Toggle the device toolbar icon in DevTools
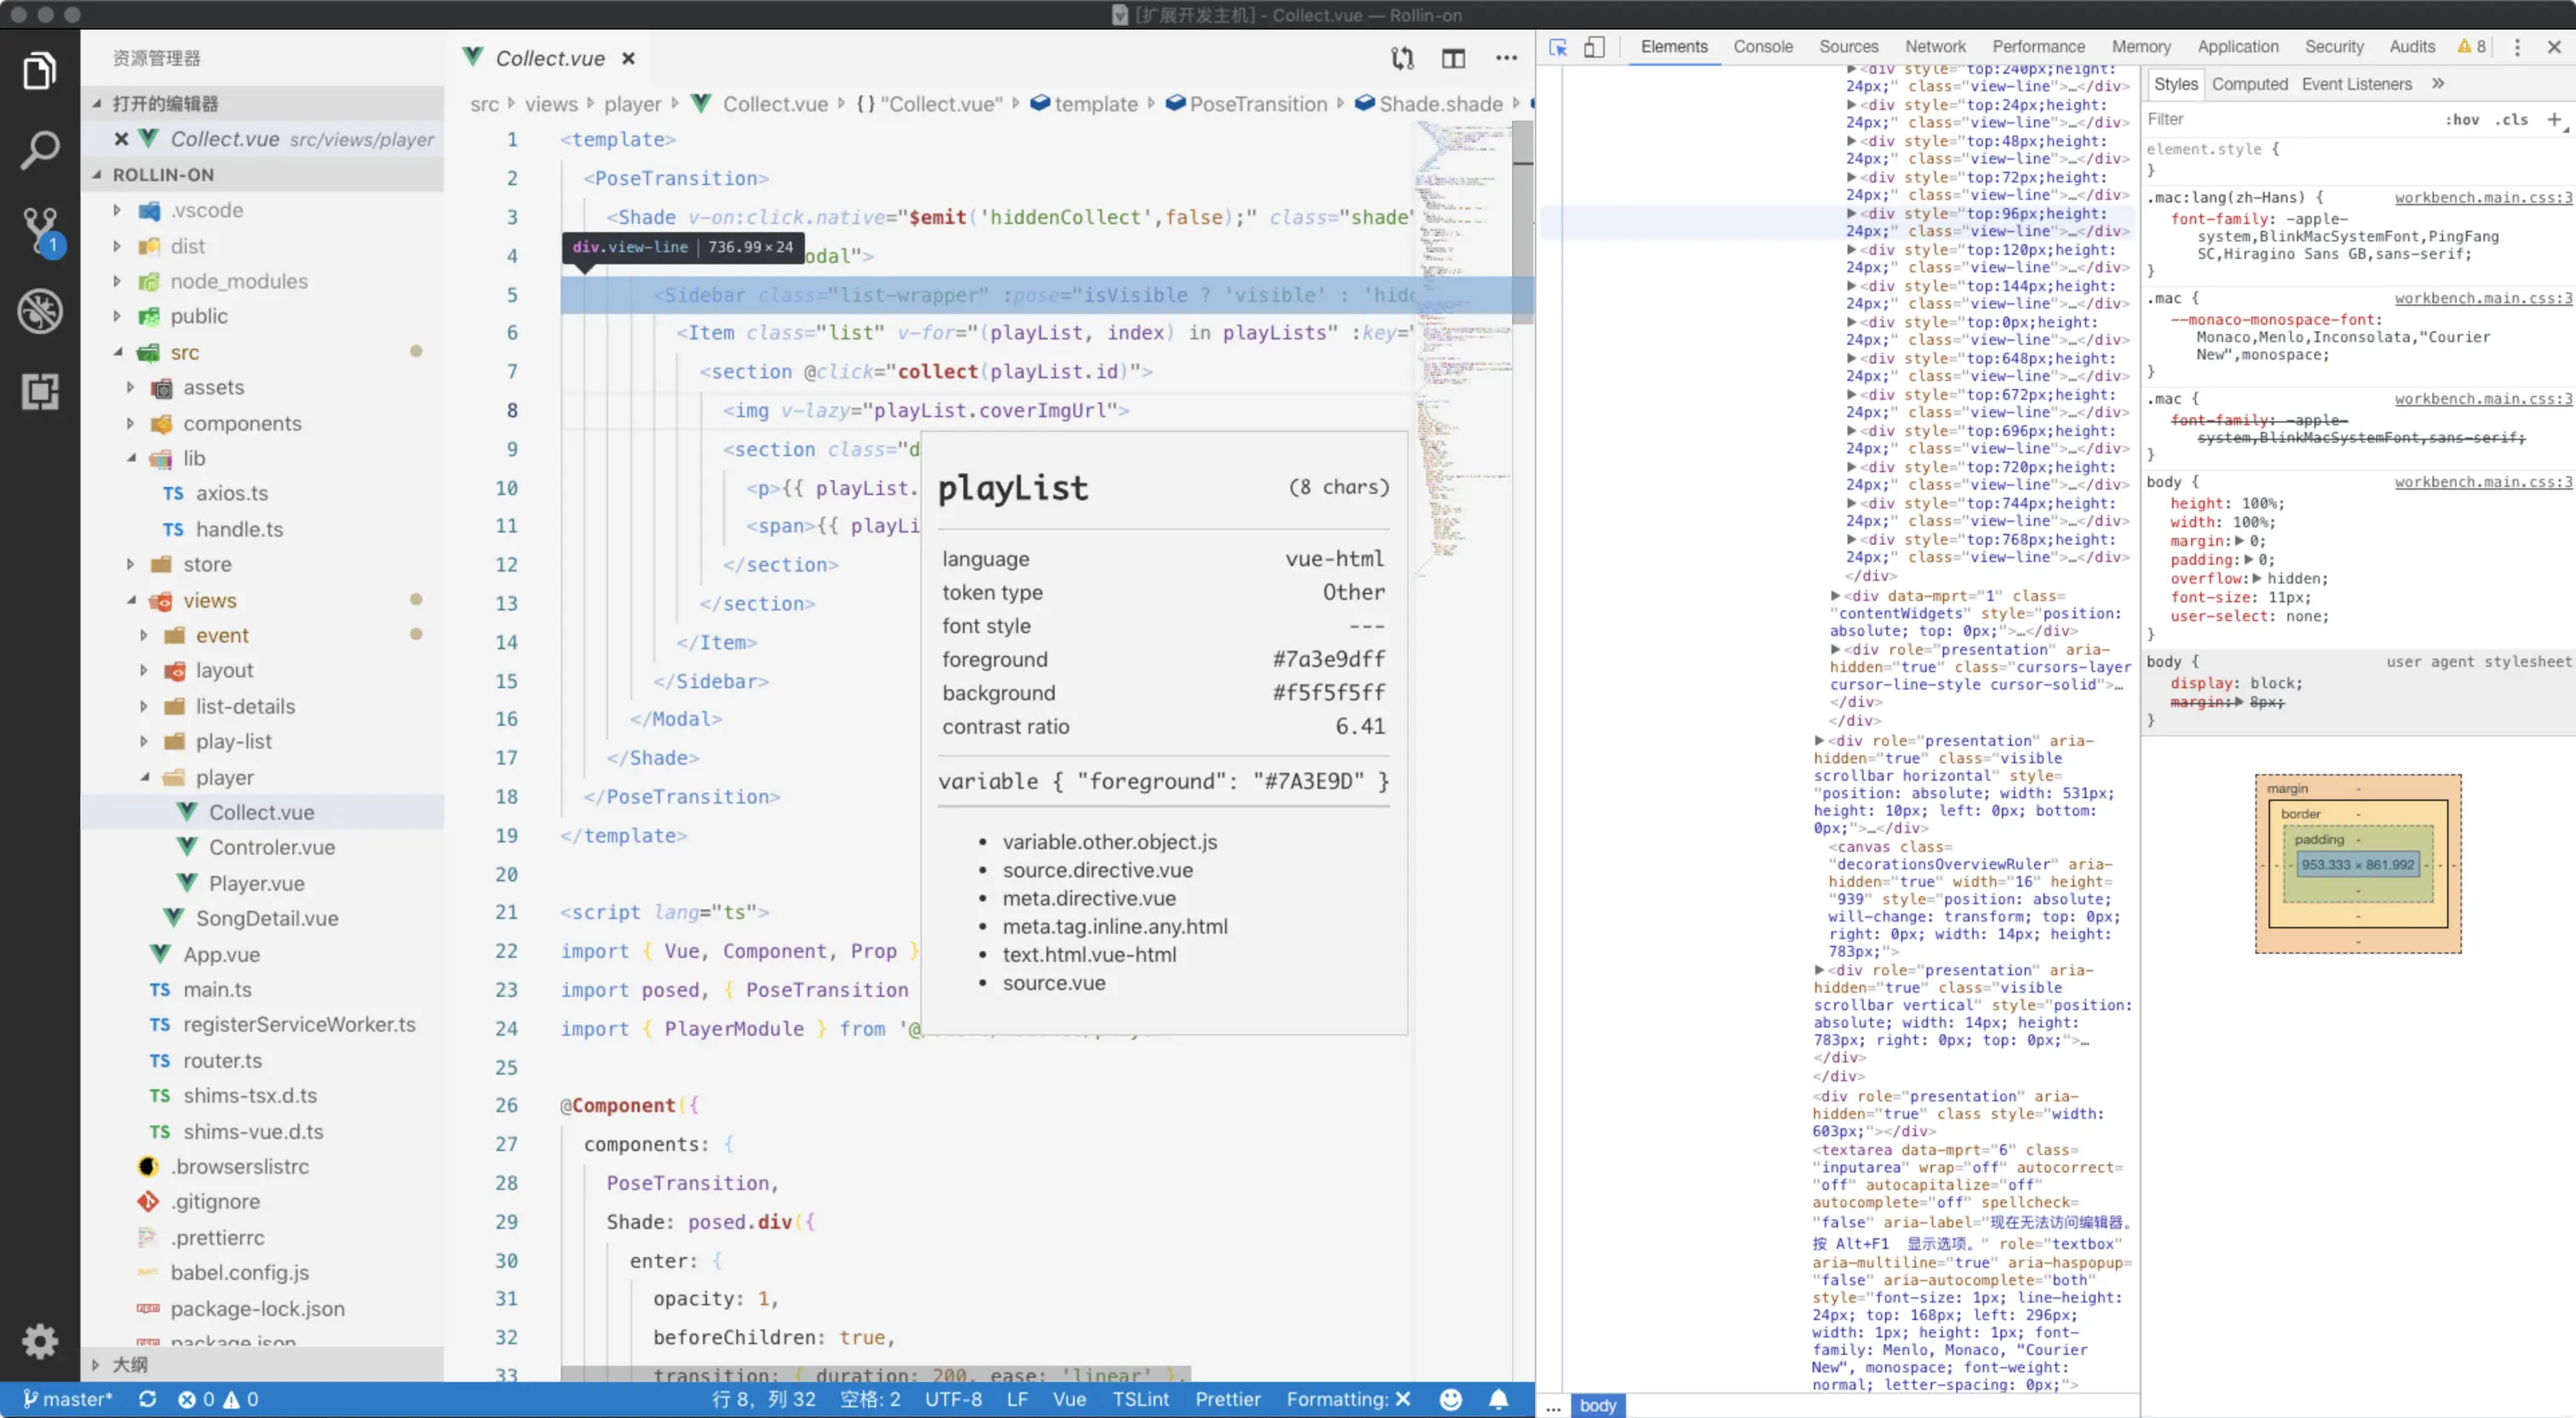 1594,47
